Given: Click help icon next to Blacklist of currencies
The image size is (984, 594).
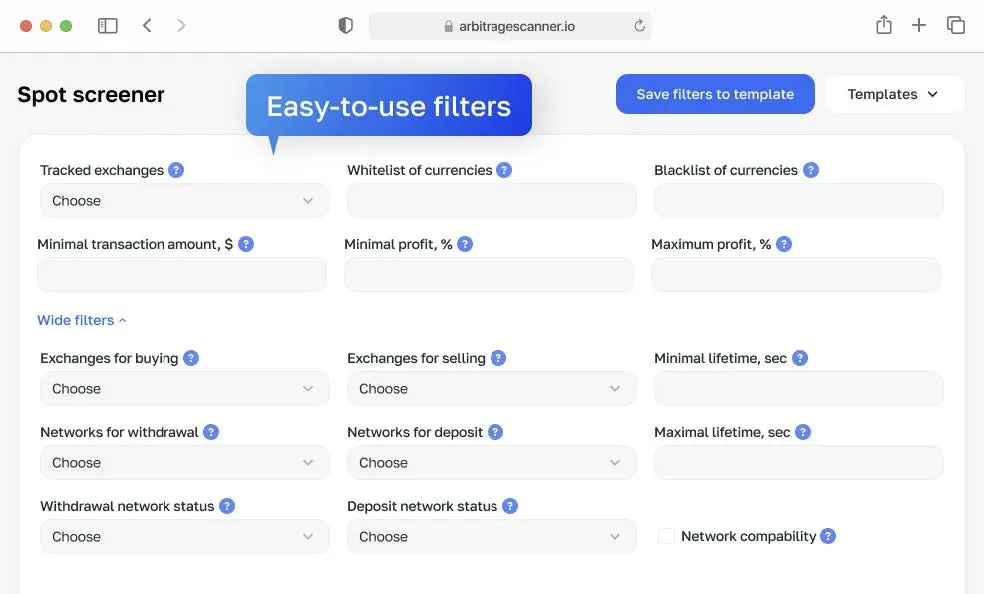Looking at the screenshot, I should [x=811, y=170].
